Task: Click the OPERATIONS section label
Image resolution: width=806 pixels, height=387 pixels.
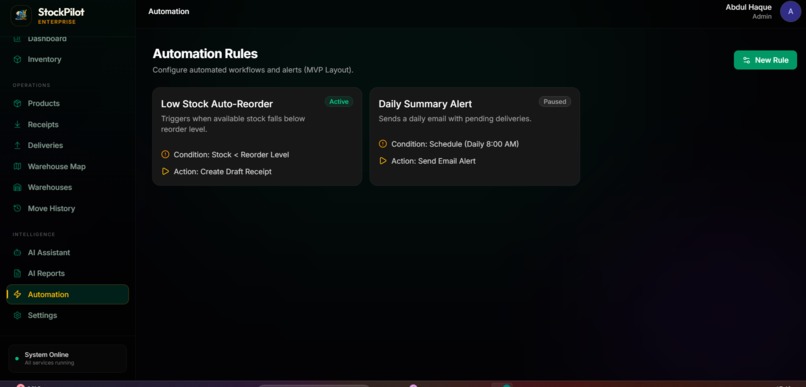Action: pos(31,85)
